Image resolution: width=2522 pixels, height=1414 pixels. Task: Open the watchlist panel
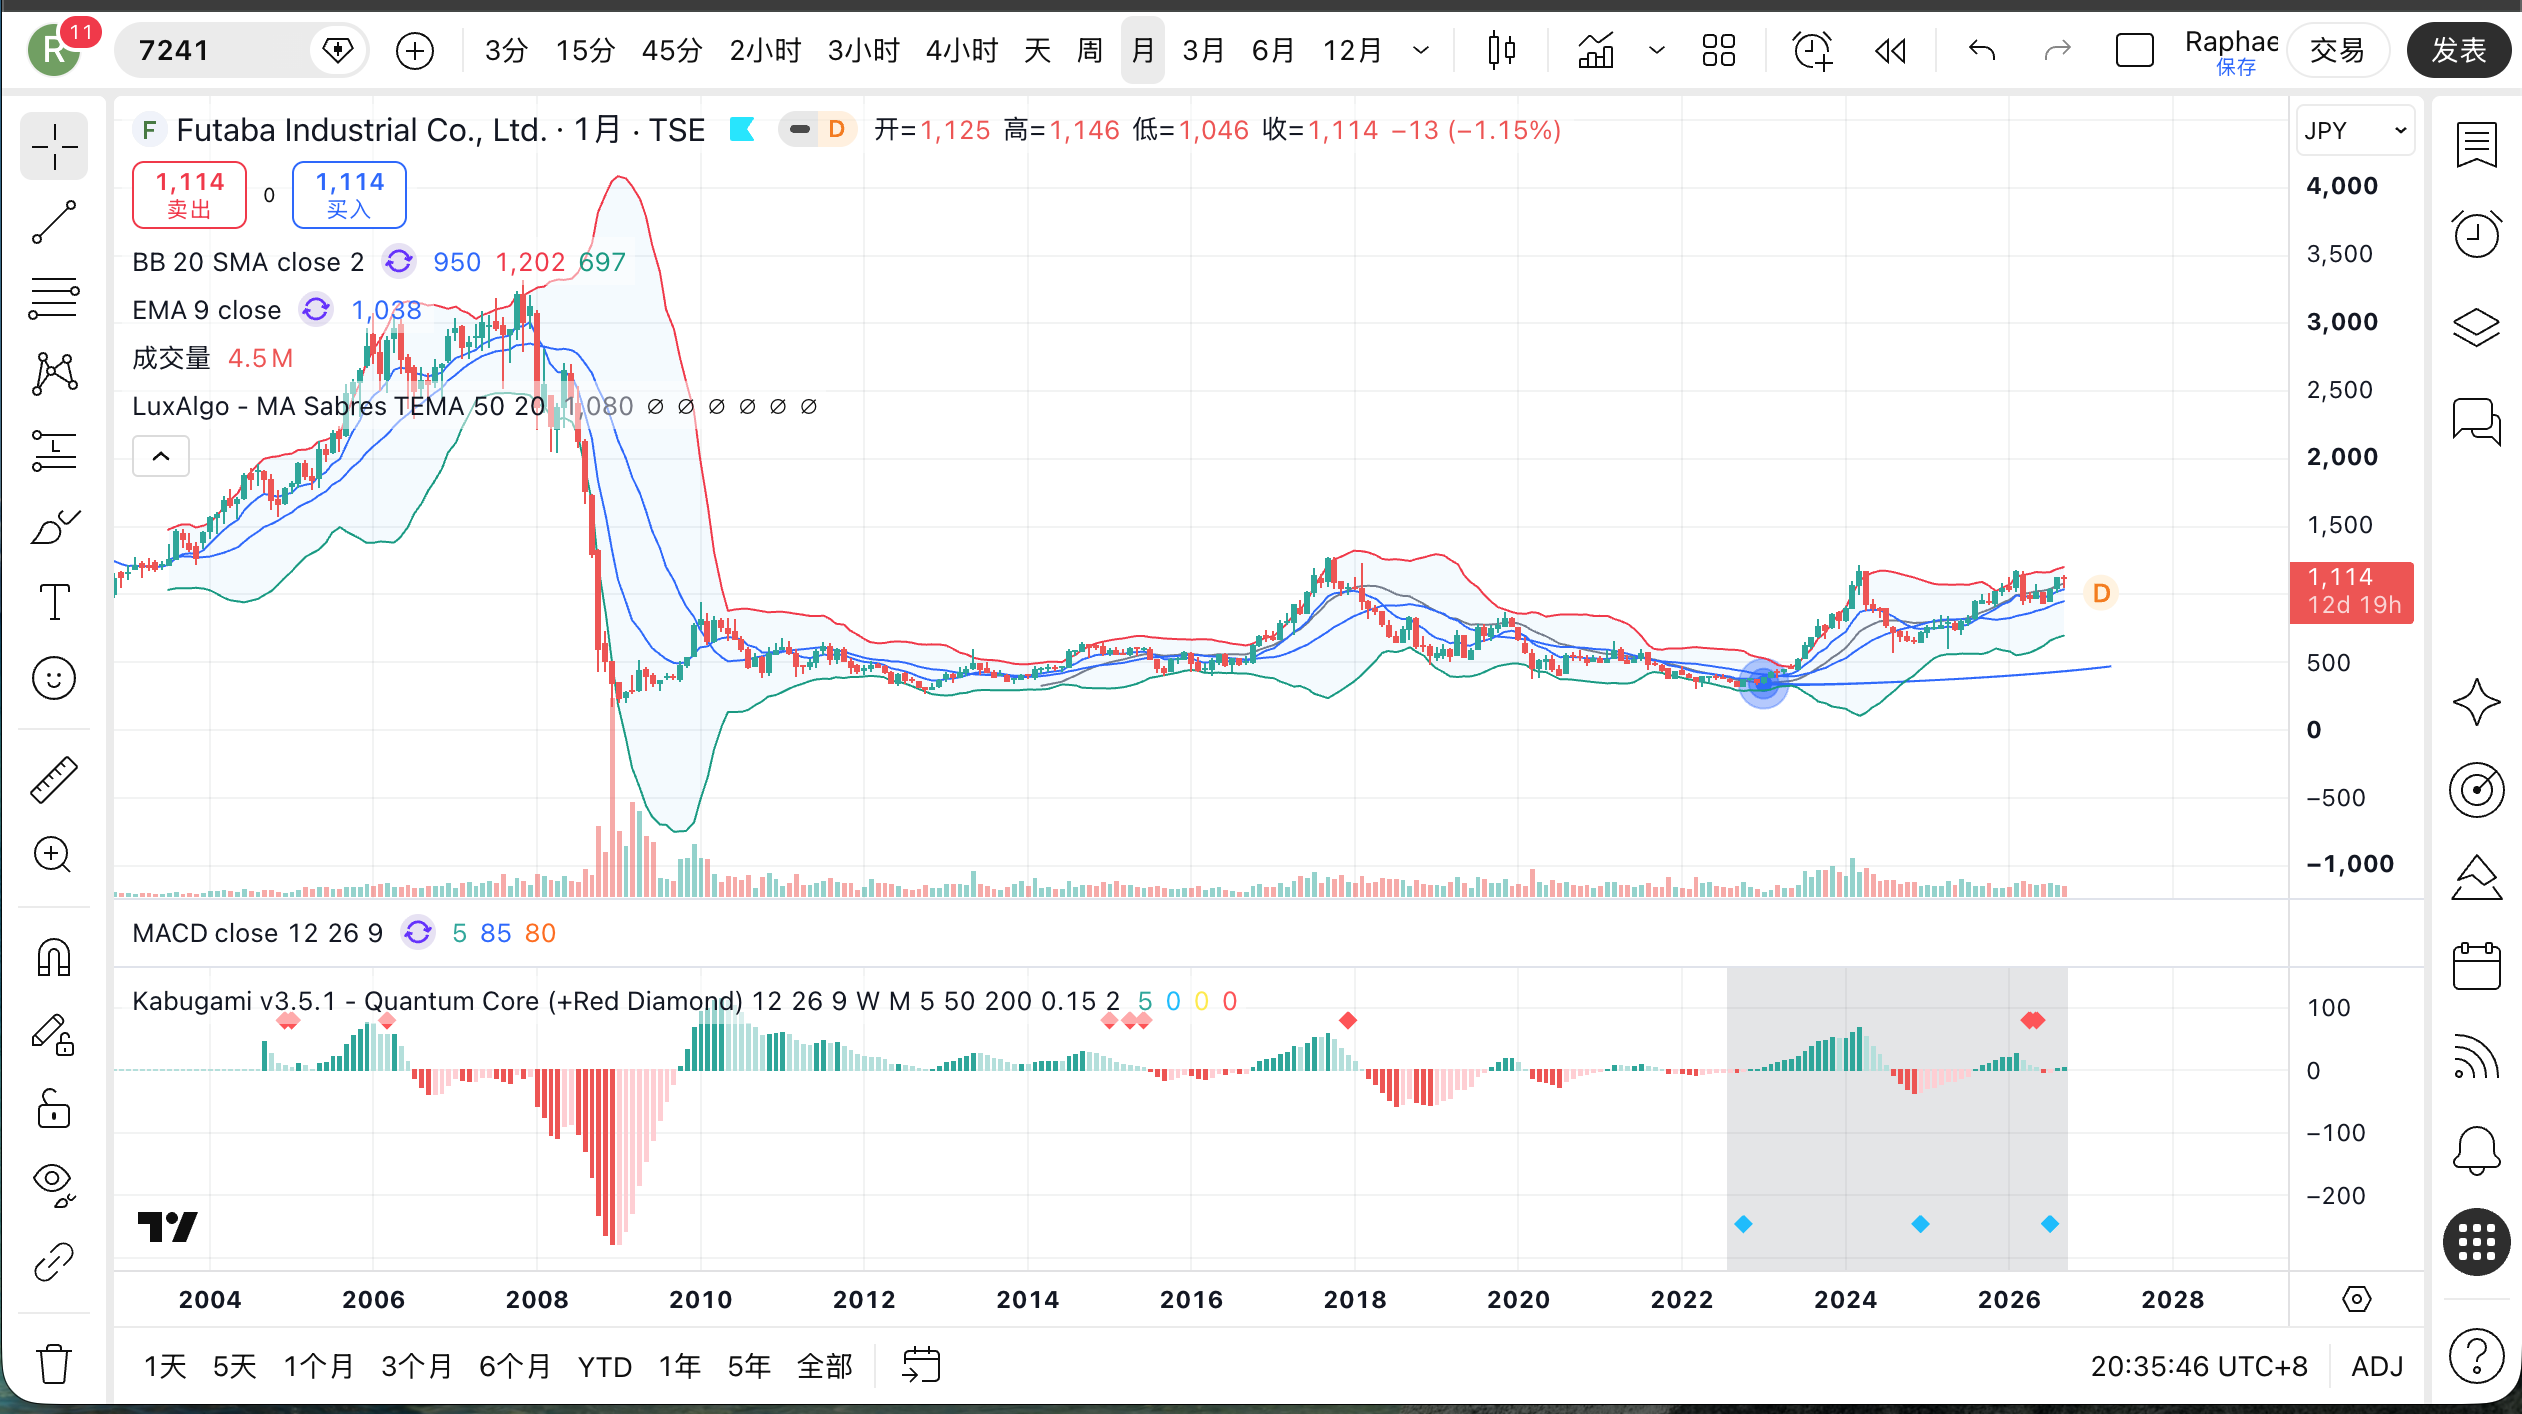pyautogui.click(x=2476, y=146)
